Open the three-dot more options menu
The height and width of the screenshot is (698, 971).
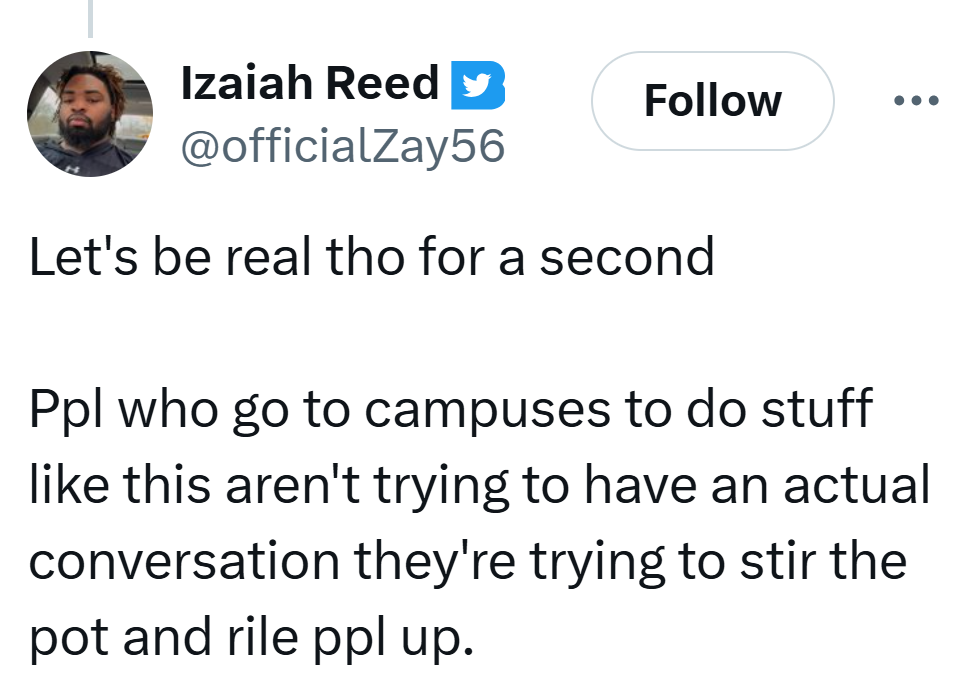(x=916, y=100)
